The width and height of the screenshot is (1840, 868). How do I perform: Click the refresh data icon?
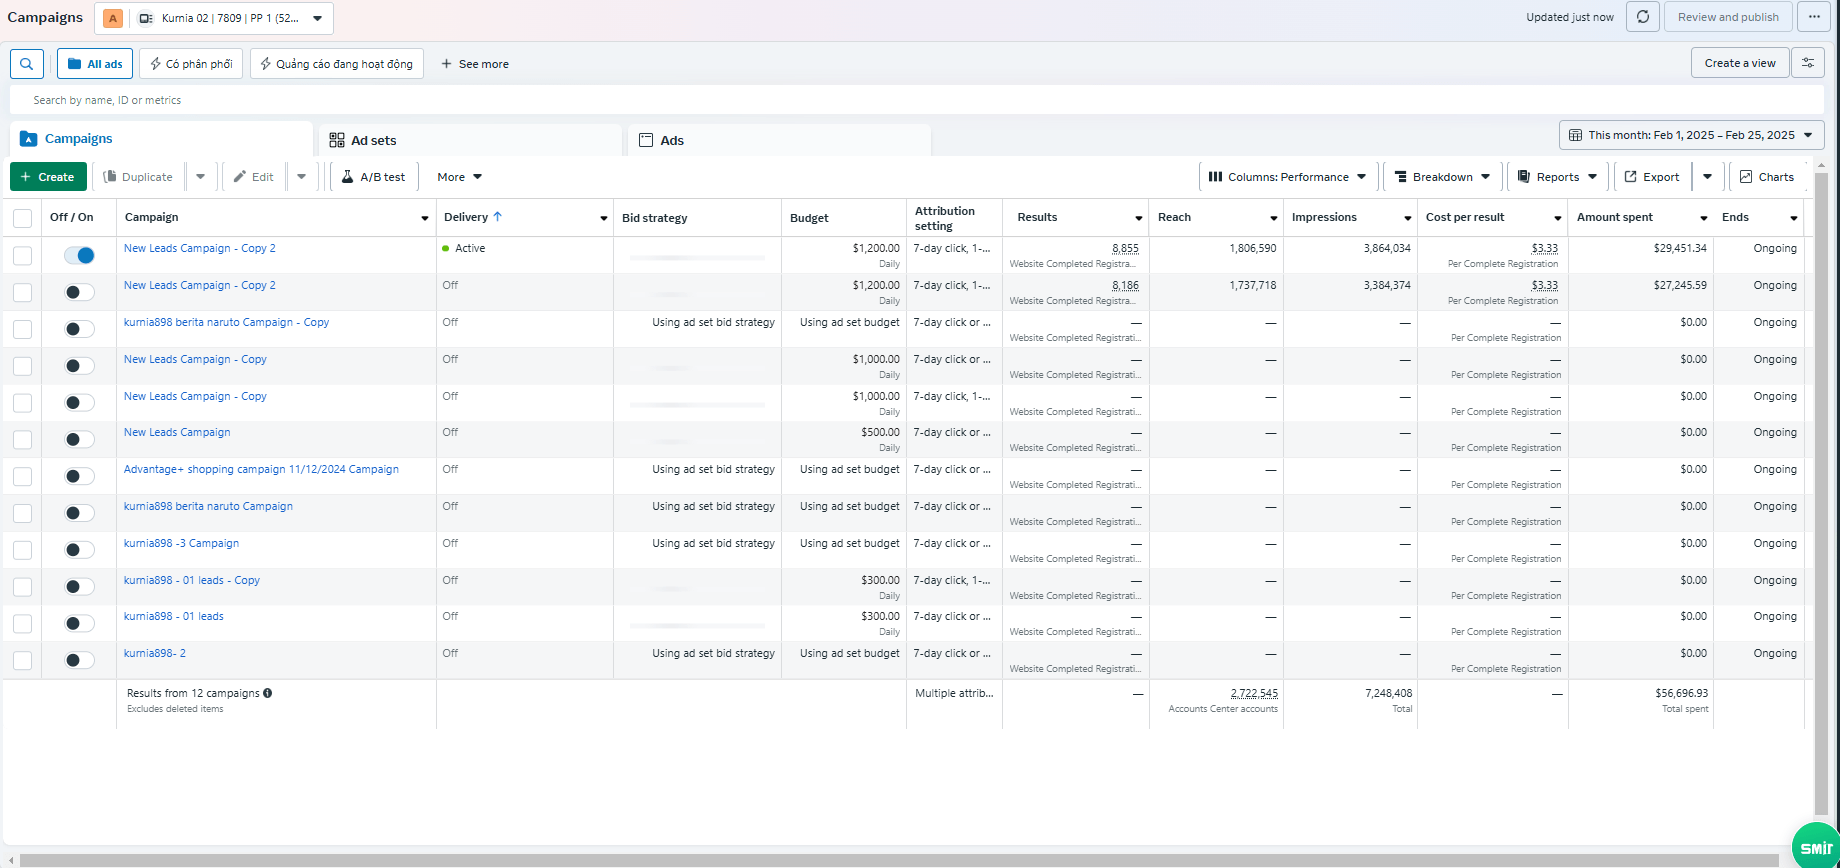(1642, 17)
